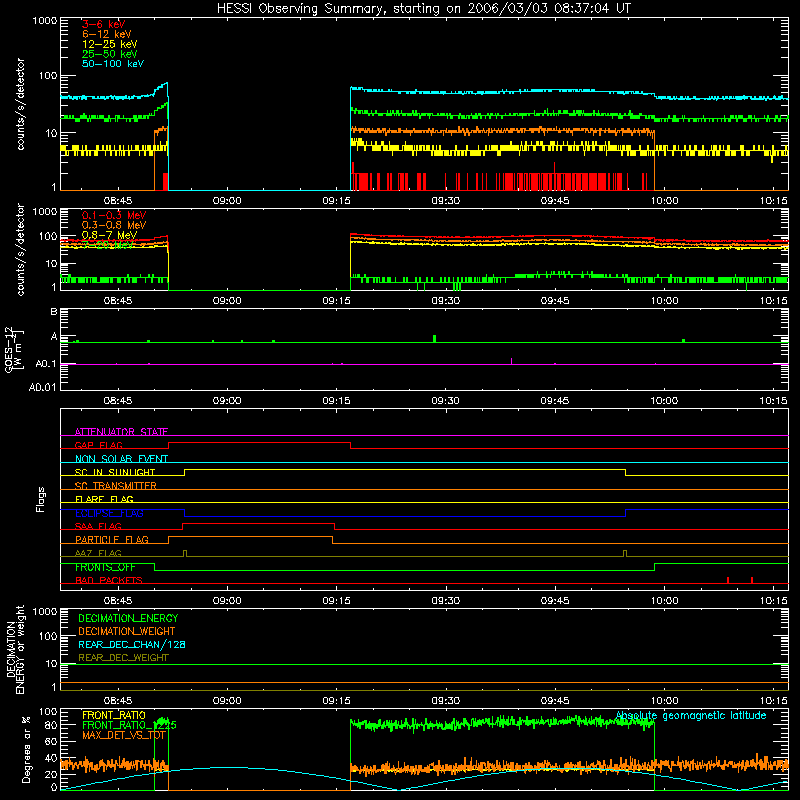Select the orange 6-12 keV legend label
This screenshot has width=800, height=800.
pos(107,34)
